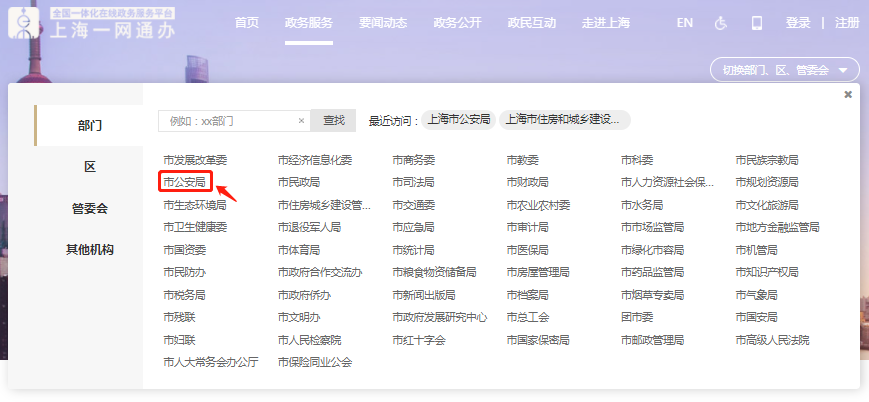
Task: Choose 市教委 department
Action: click(523, 160)
